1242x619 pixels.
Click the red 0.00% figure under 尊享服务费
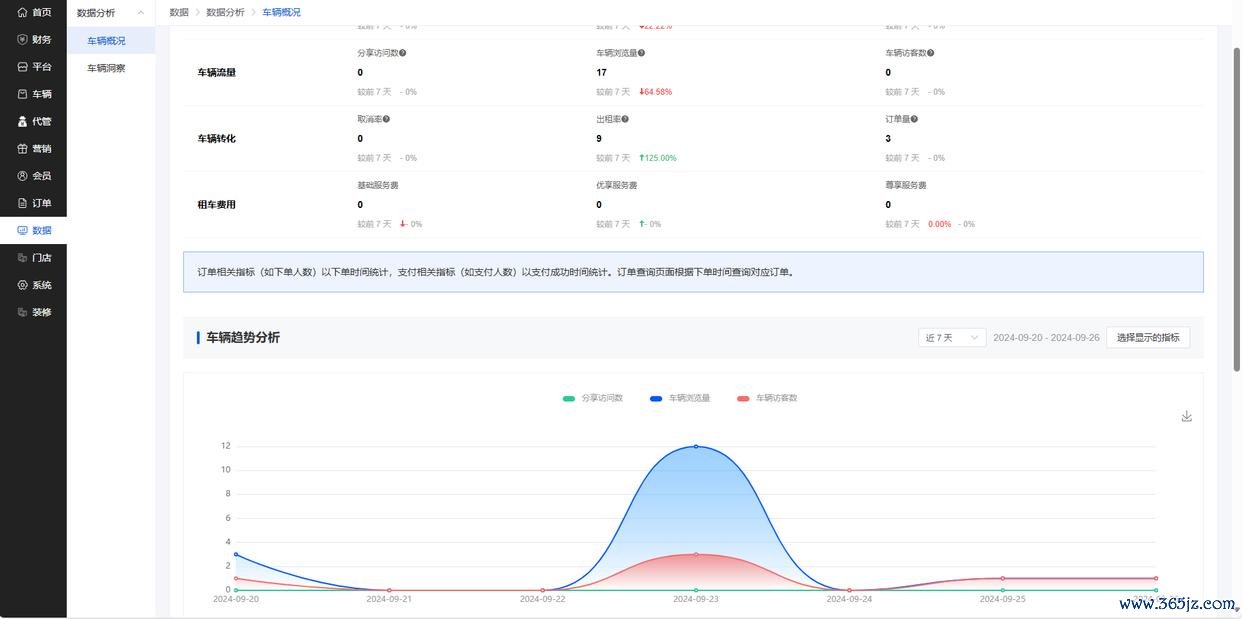point(940,224)
